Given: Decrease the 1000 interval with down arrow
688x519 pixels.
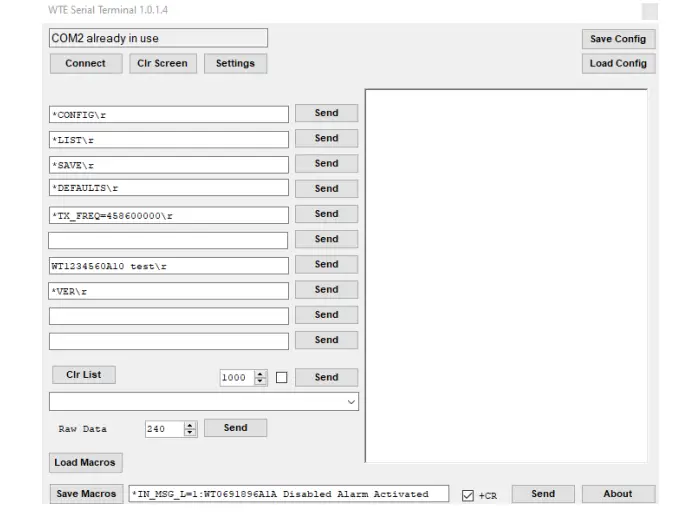Looking at the screenshot, I should 260,381.
